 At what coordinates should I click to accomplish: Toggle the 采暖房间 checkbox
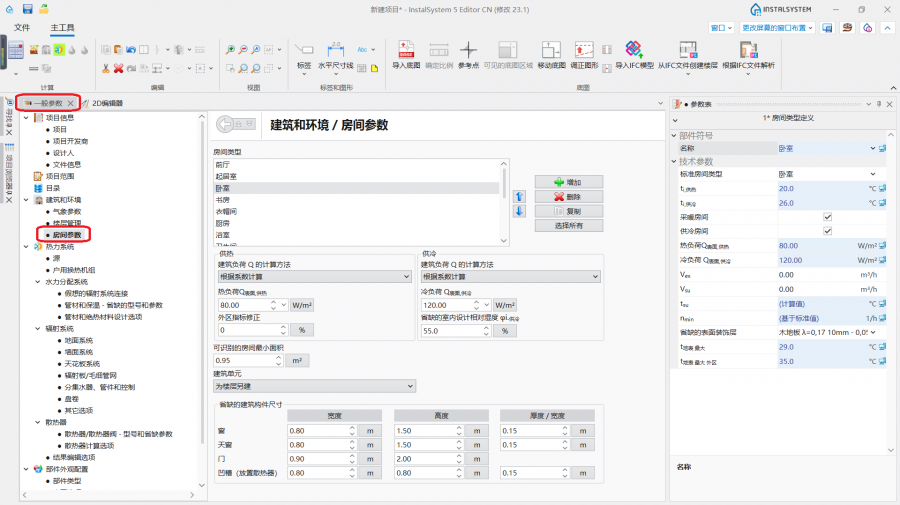pos(827,216)
